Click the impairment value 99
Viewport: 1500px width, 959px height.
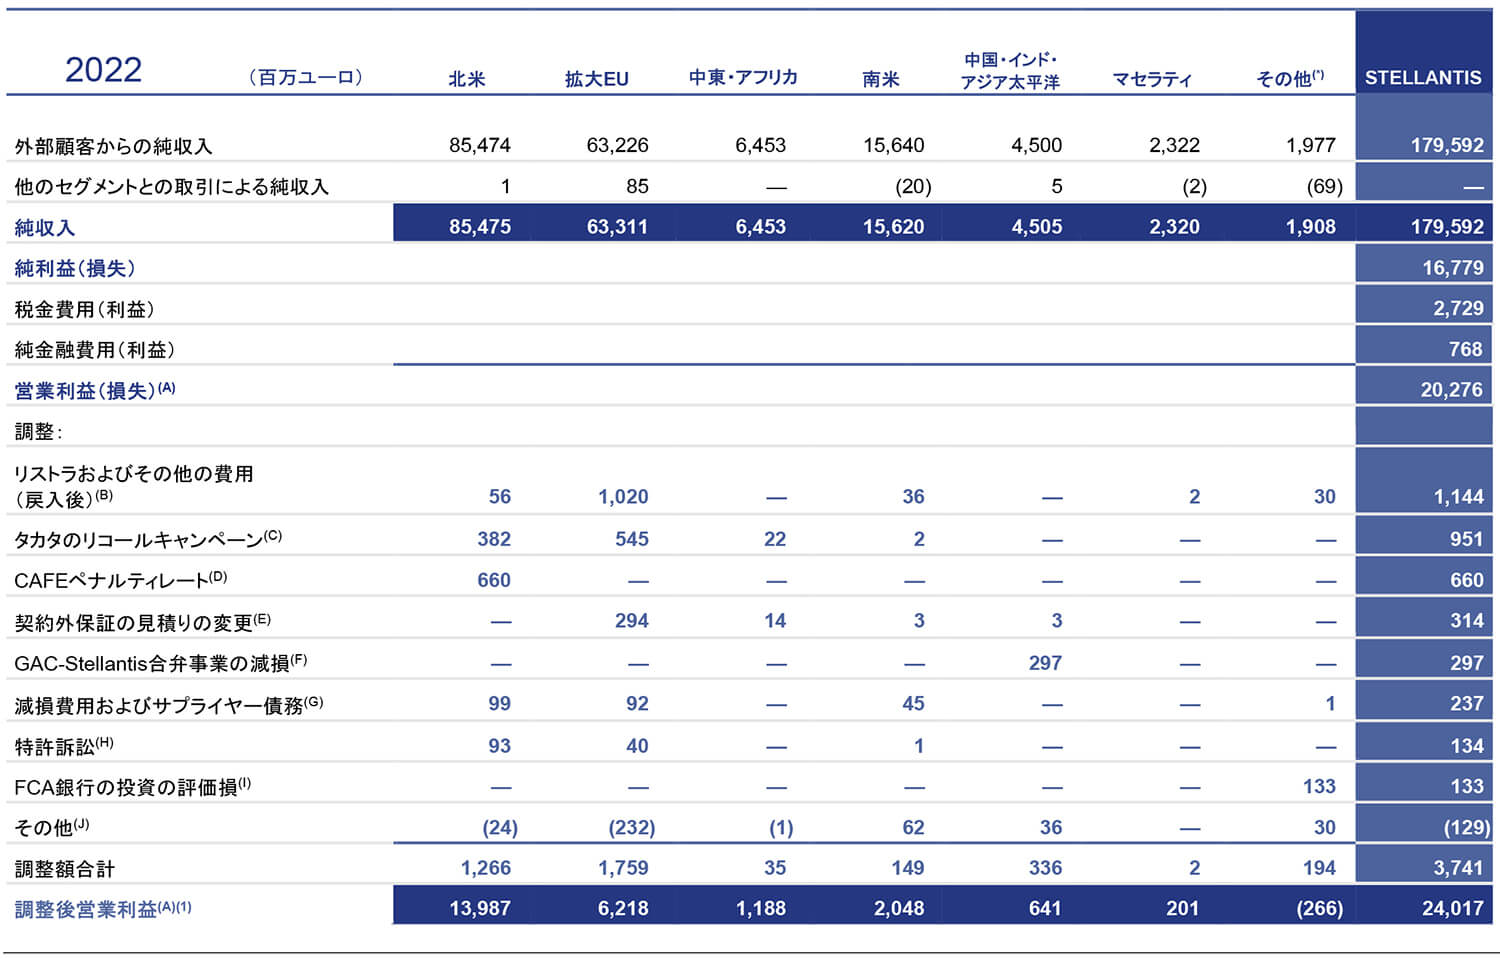[499, 703]
